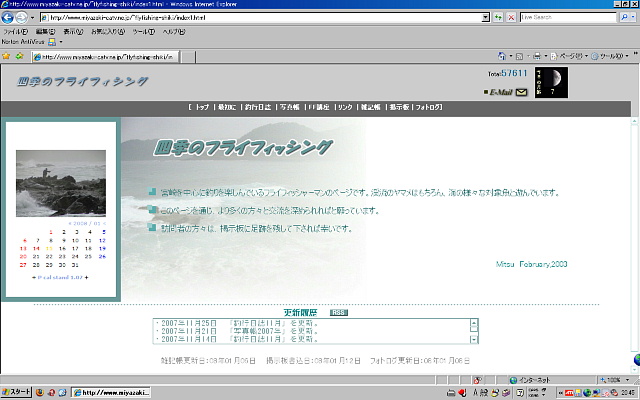Image resolution: width=640 pixels, height=400 pixels.
Task: Click the フォトログ navigation link
Action: 428,107
